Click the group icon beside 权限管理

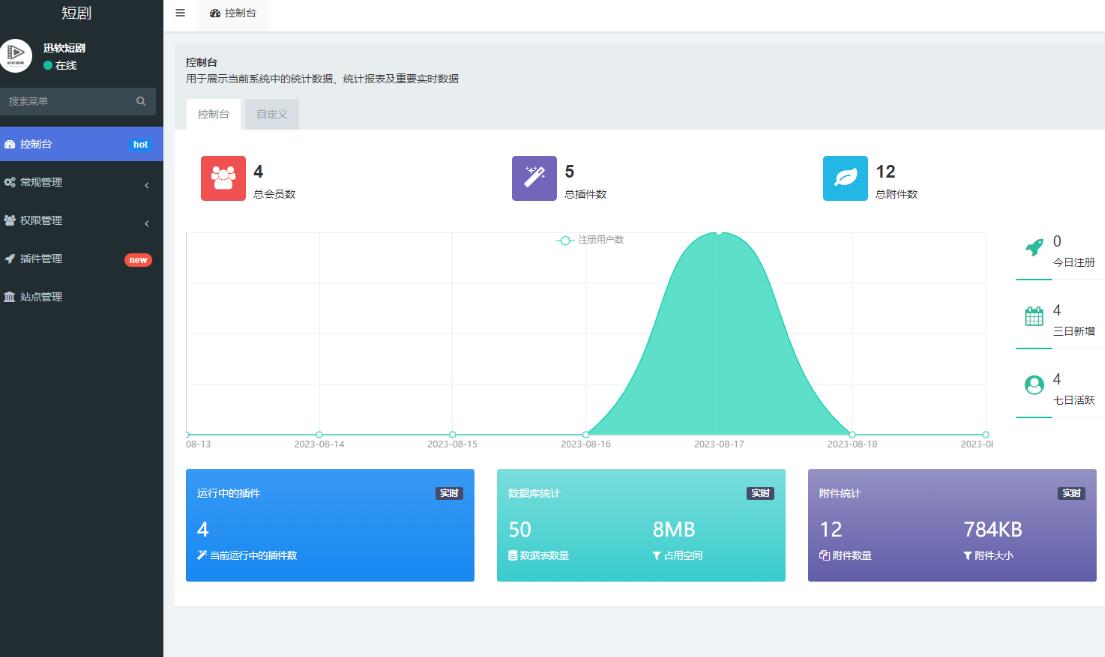pyautogui.click(x=9, y=221)
